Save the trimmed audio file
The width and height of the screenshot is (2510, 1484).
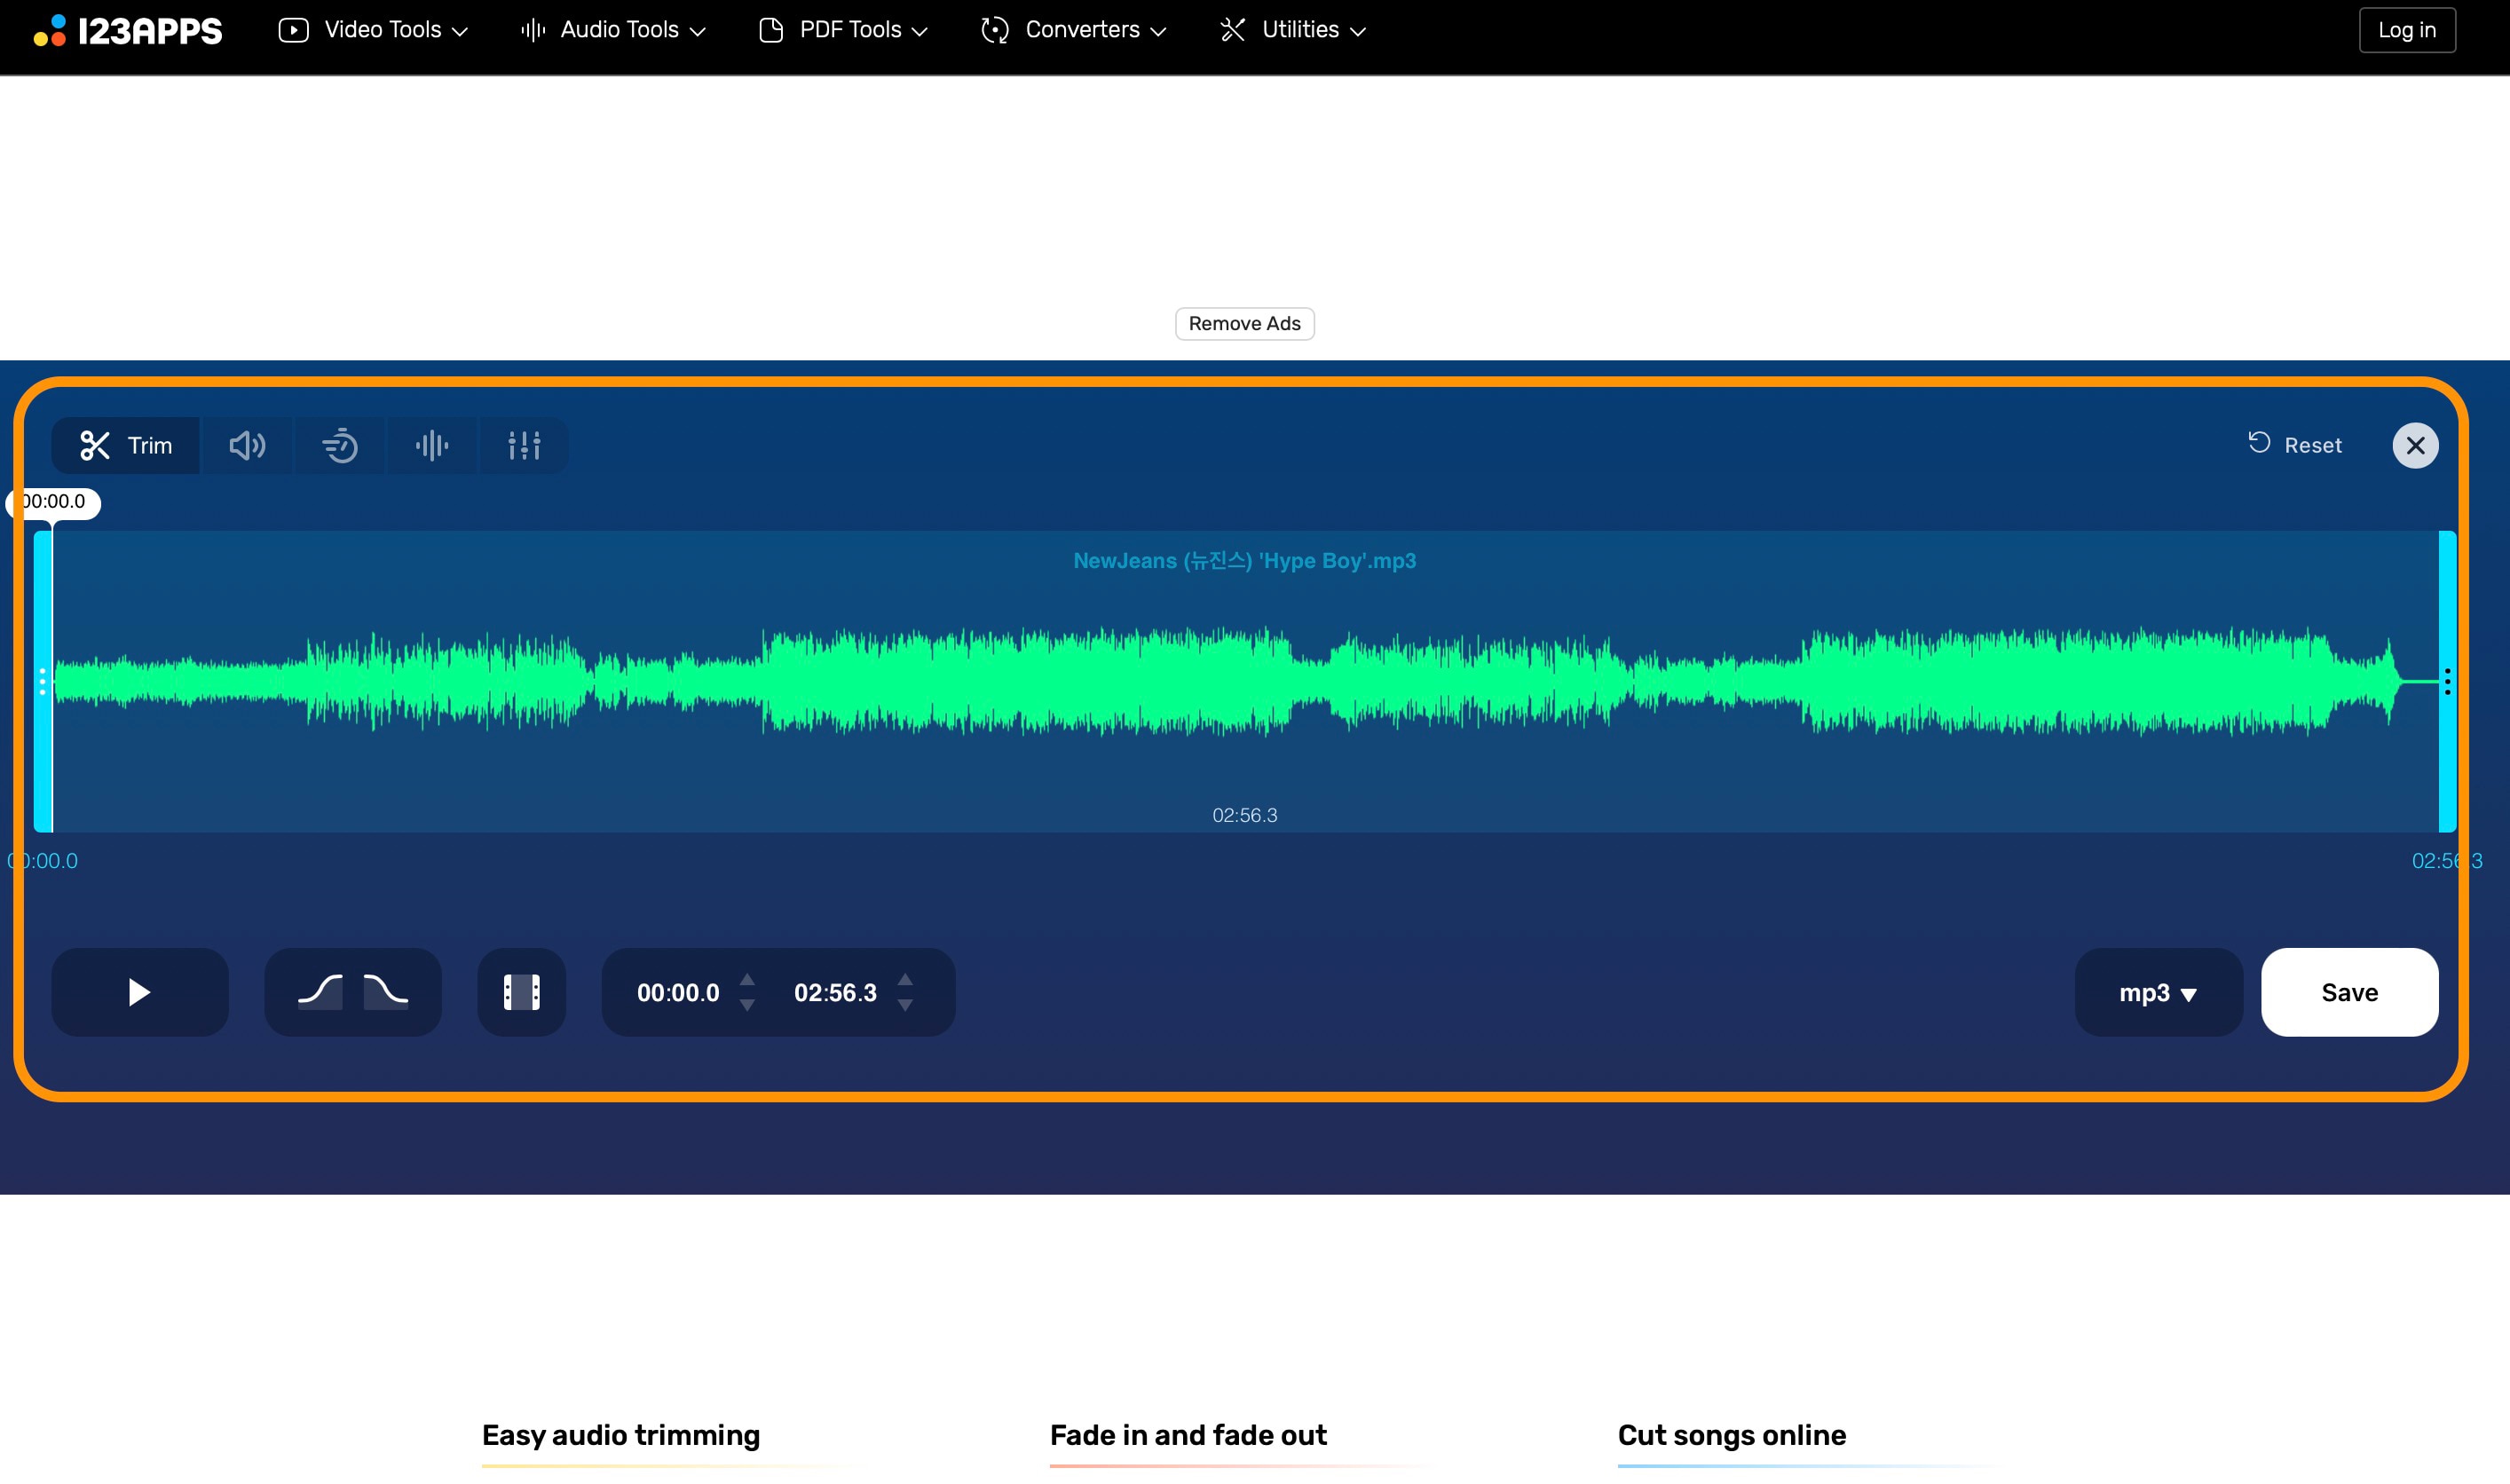pyautogui.click(x=2349, y=991)
